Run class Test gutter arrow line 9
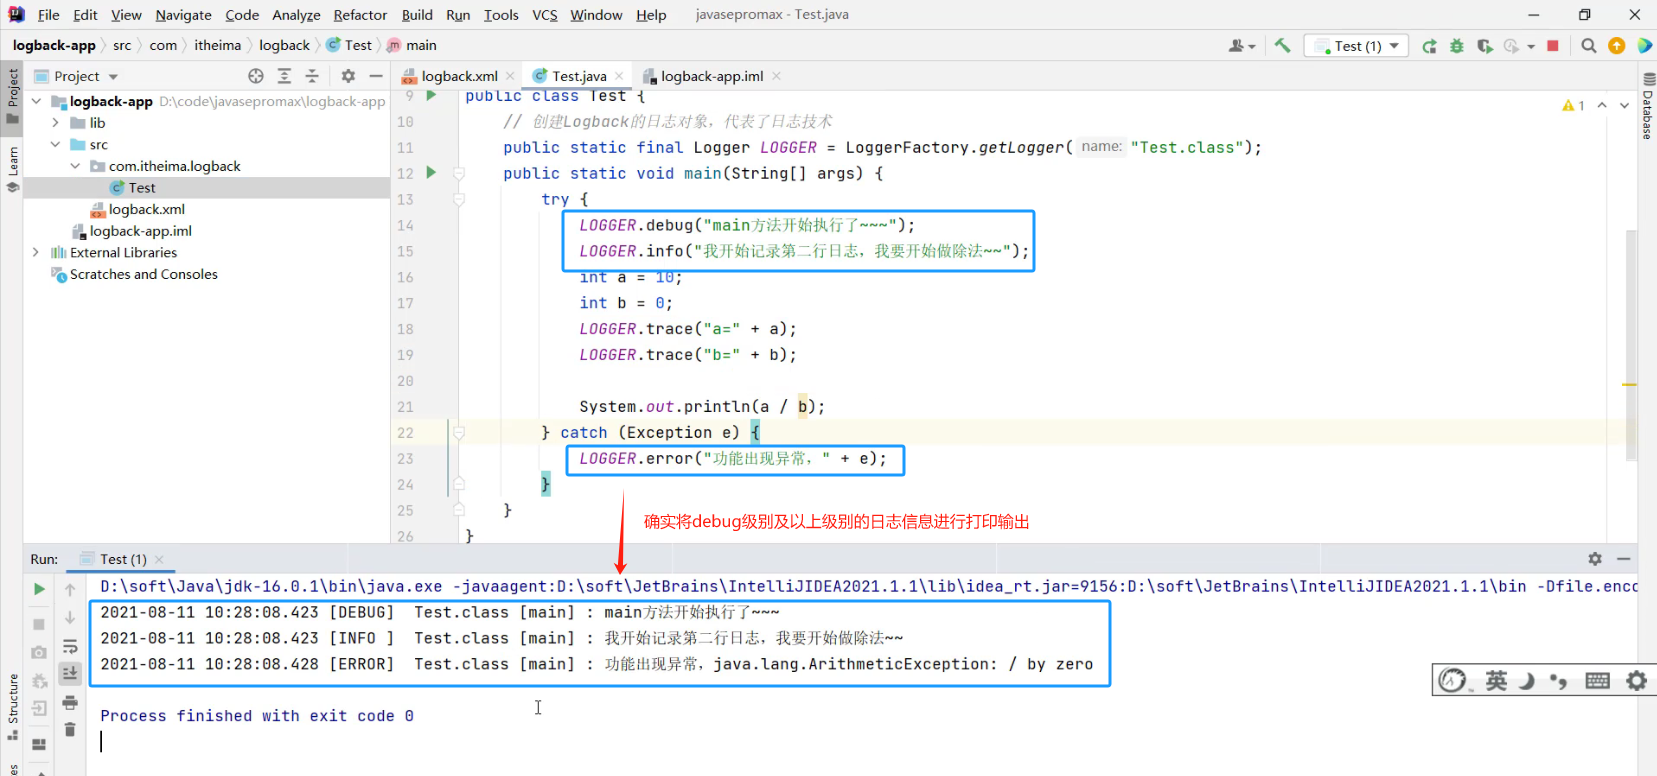 point(431,96)
